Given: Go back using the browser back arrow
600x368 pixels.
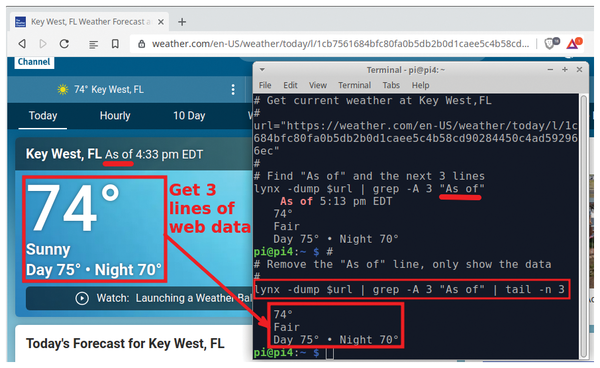Looking at the screenshot, I should point(22,44).
